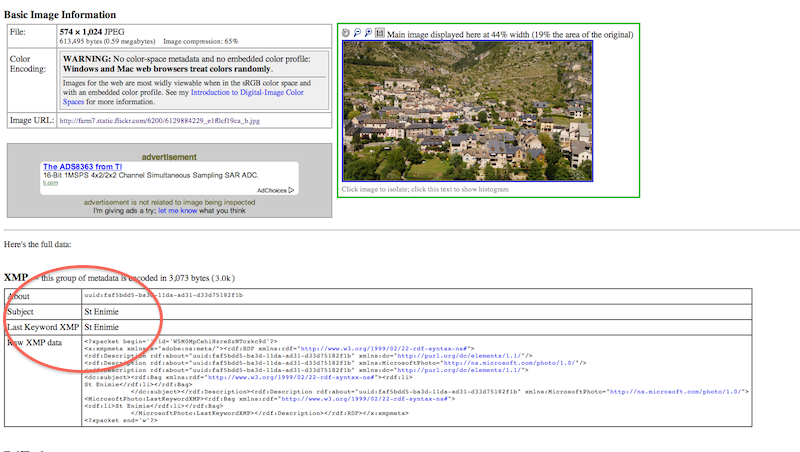This screenshot has width=800, height=452.
Task: Click the Color Encoding row label
Action: click(x=28, y=64)
